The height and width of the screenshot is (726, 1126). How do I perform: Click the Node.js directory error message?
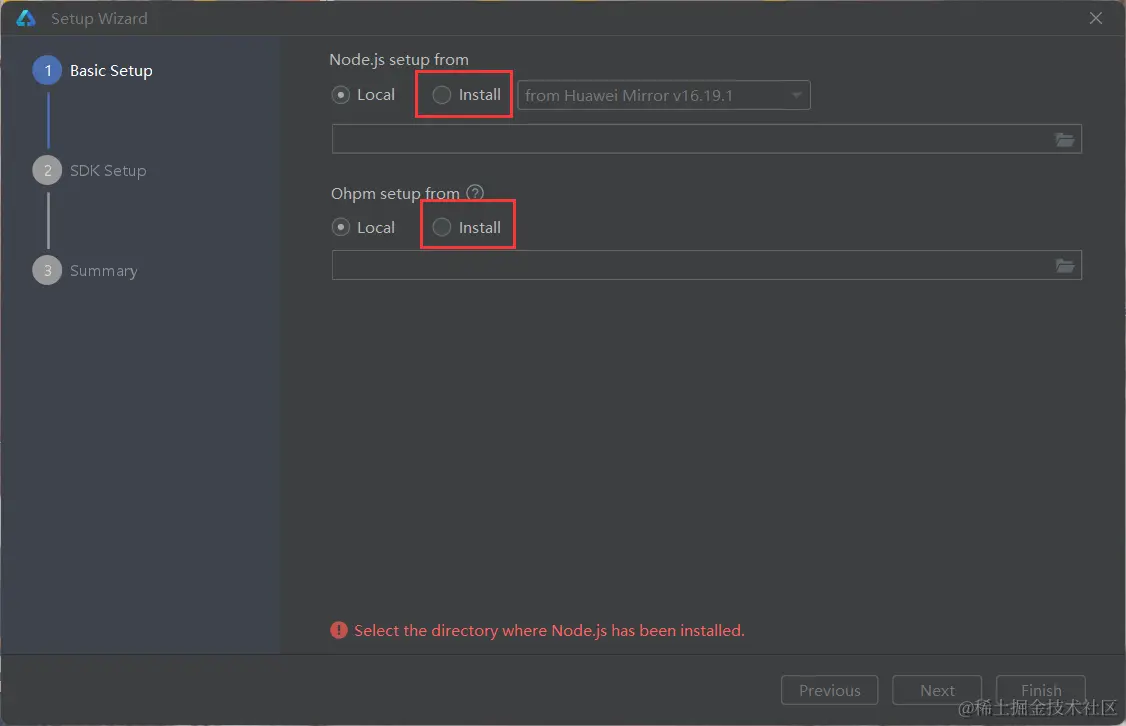click(x=549, y=630)
